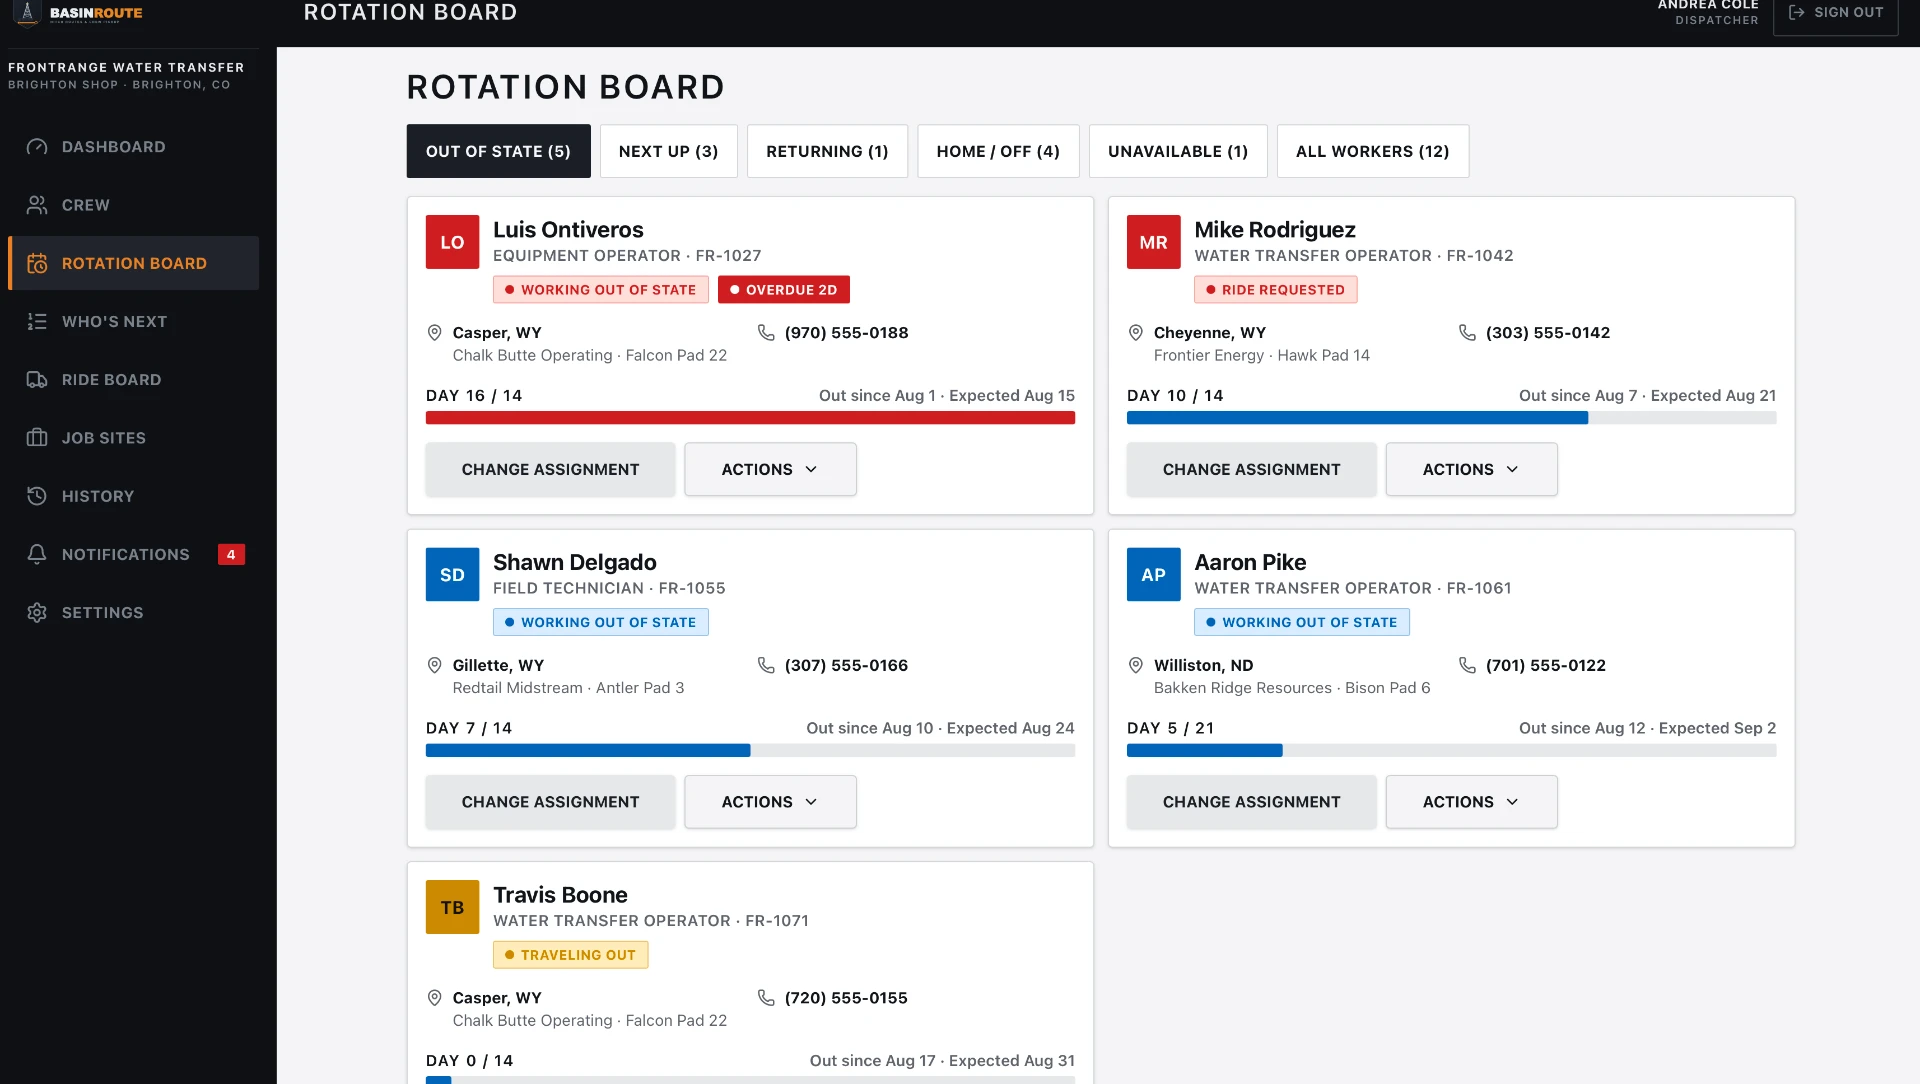
Task: Click phone icon for Luis Ontiveros
Action: tap(766, 333)
